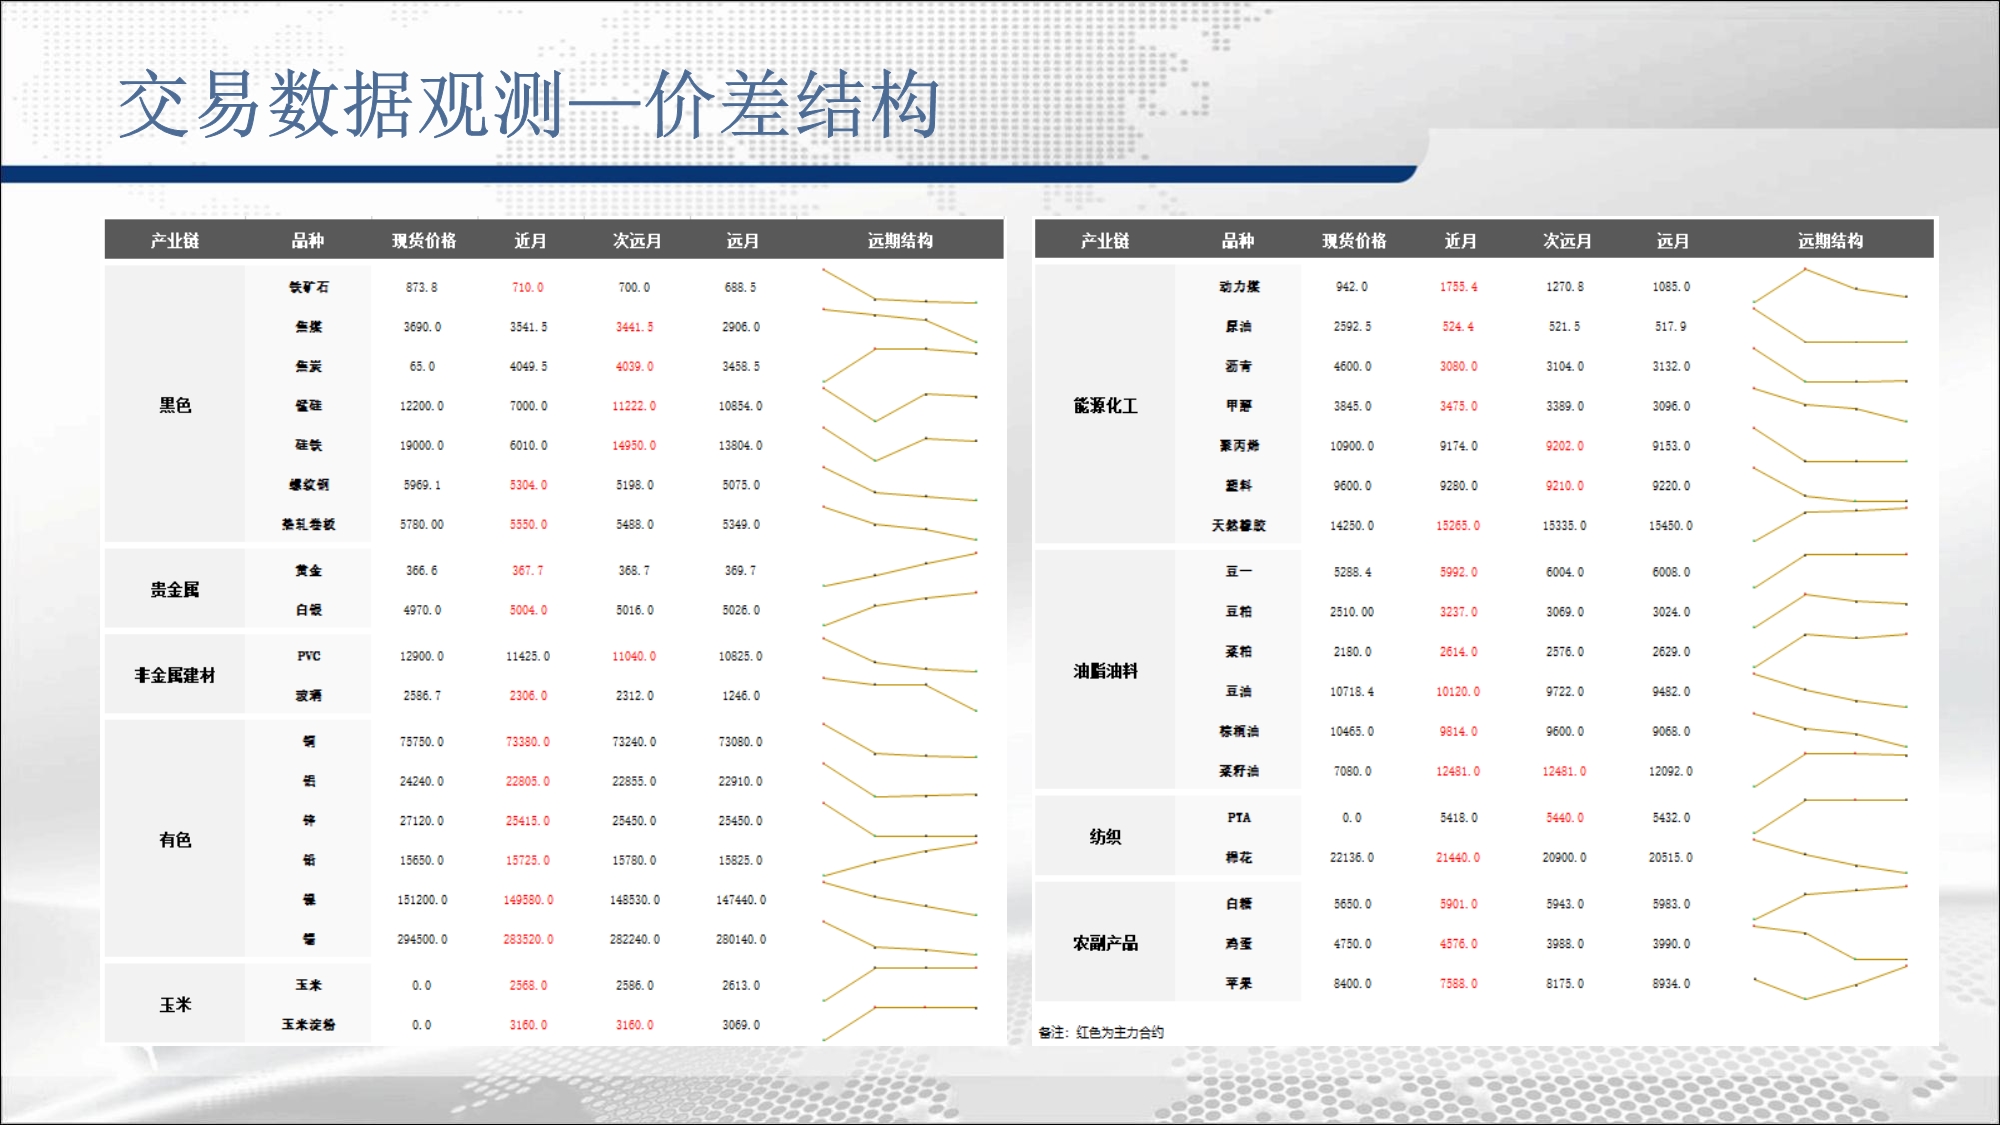Click the 有色 category cell

(175, 840)
